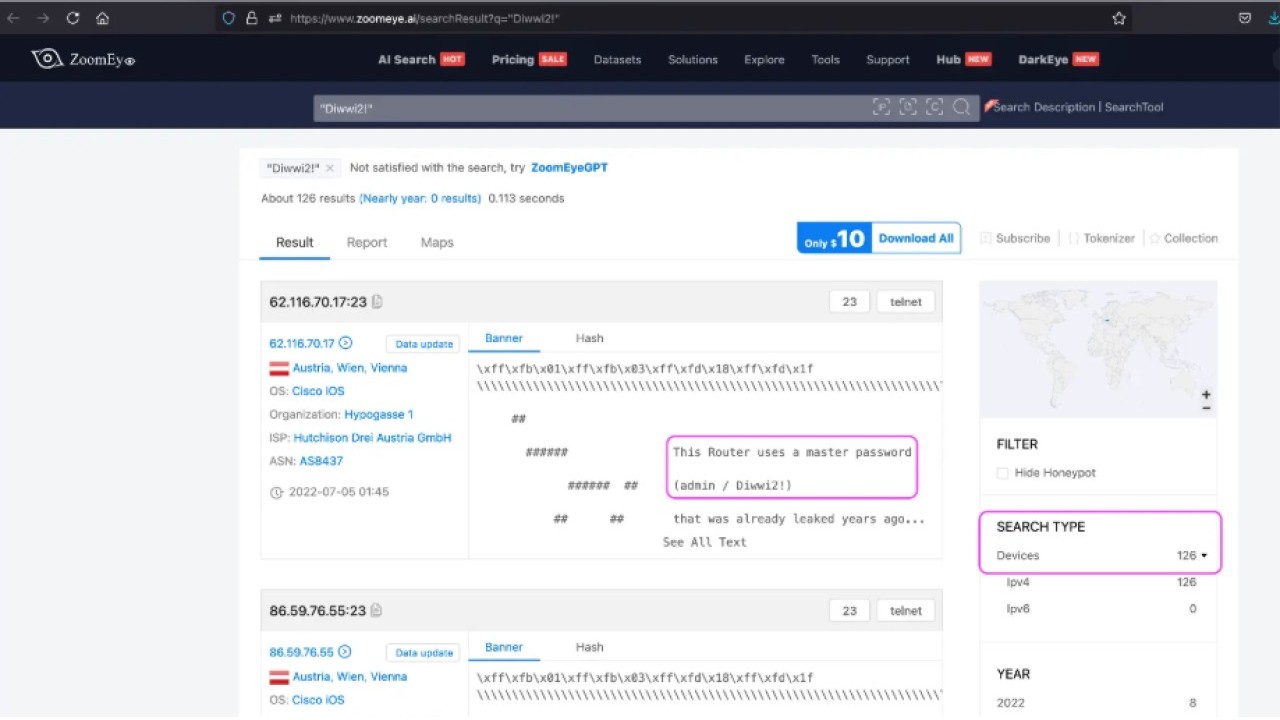The width and height of the screenshot is (1280, 720).
Task: Open Solutions menu item
Action: (693, 60)
